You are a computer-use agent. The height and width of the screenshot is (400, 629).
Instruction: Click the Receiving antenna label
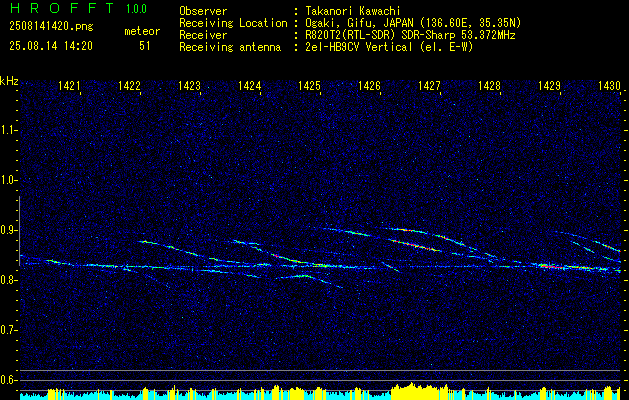(230, 47)
